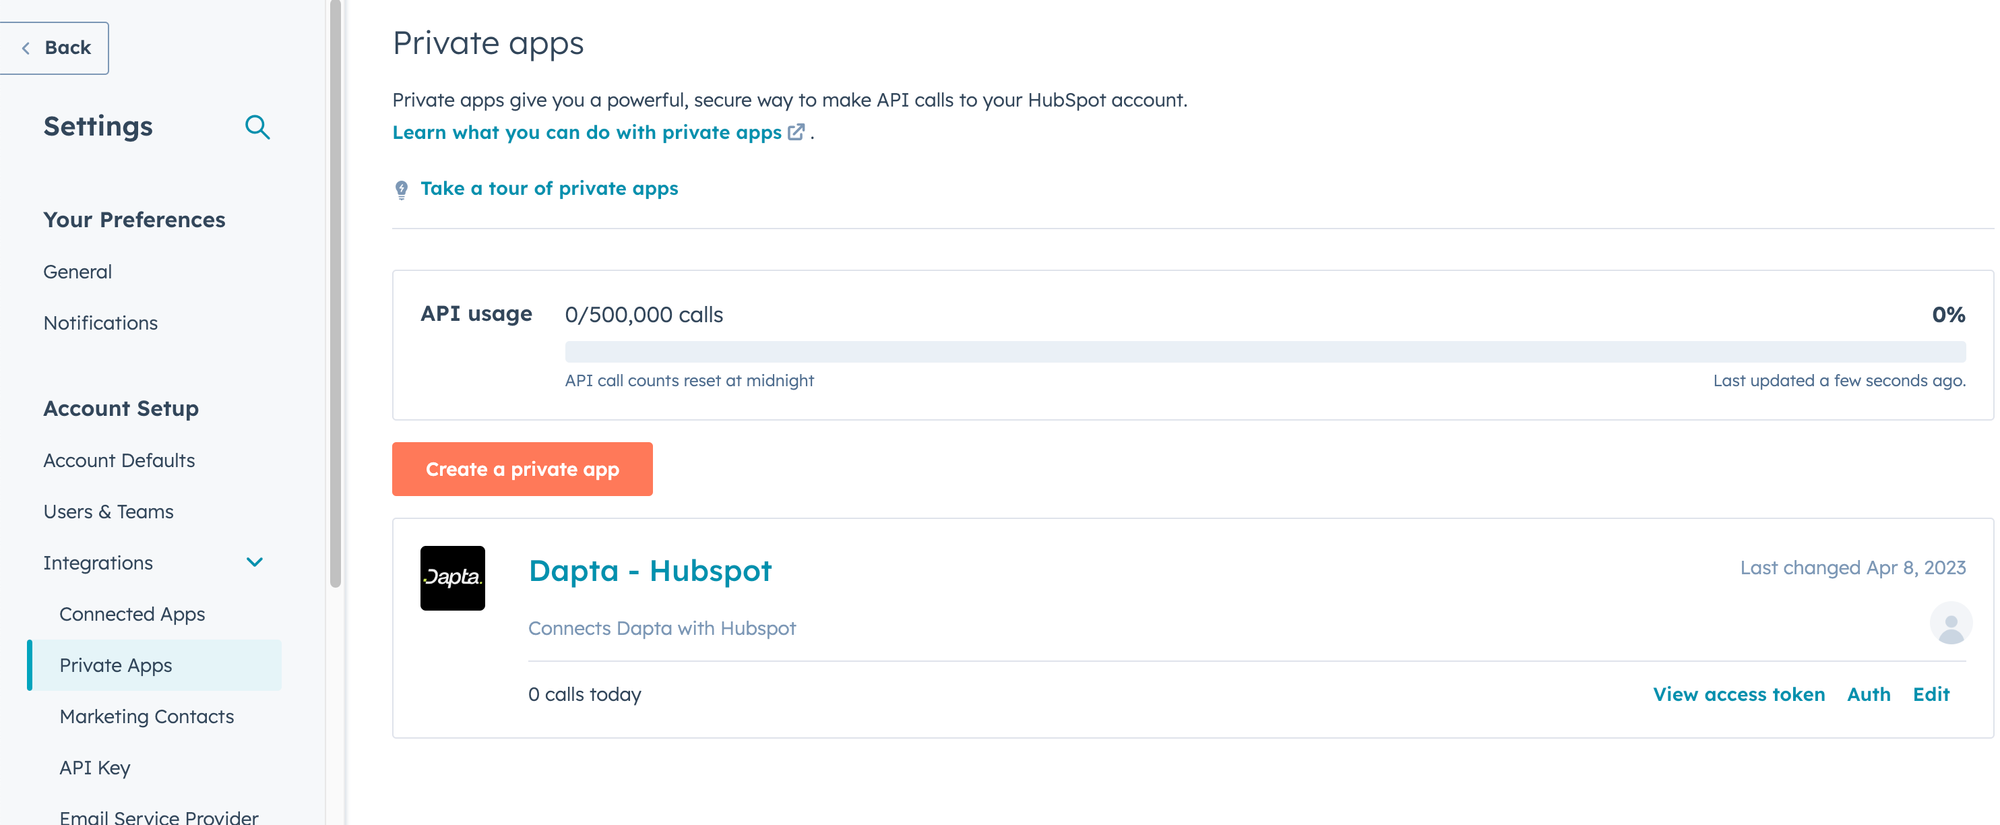Screen dimensions: 2000x825
Task: Click the external link icon after private apps
Action: (x=796, y=132)
